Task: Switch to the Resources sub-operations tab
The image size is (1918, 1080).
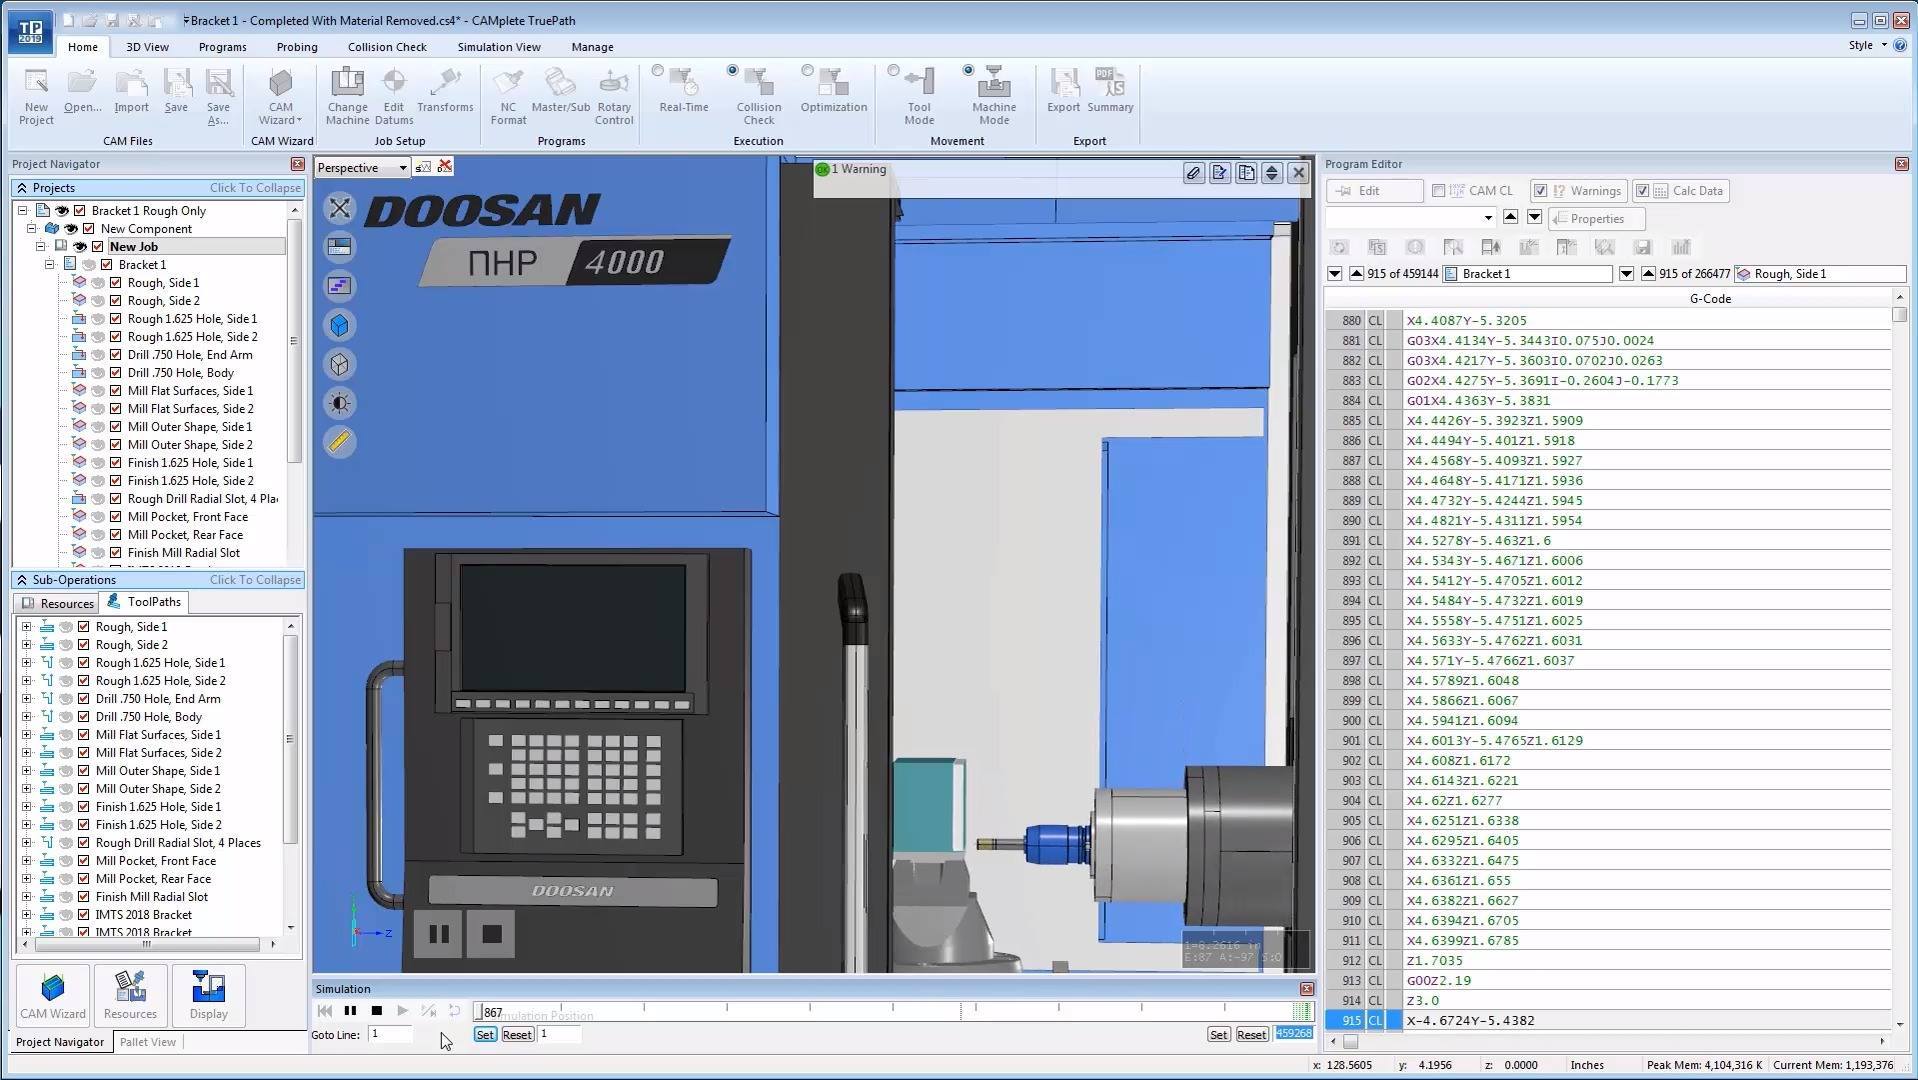Action: point(58,603)
